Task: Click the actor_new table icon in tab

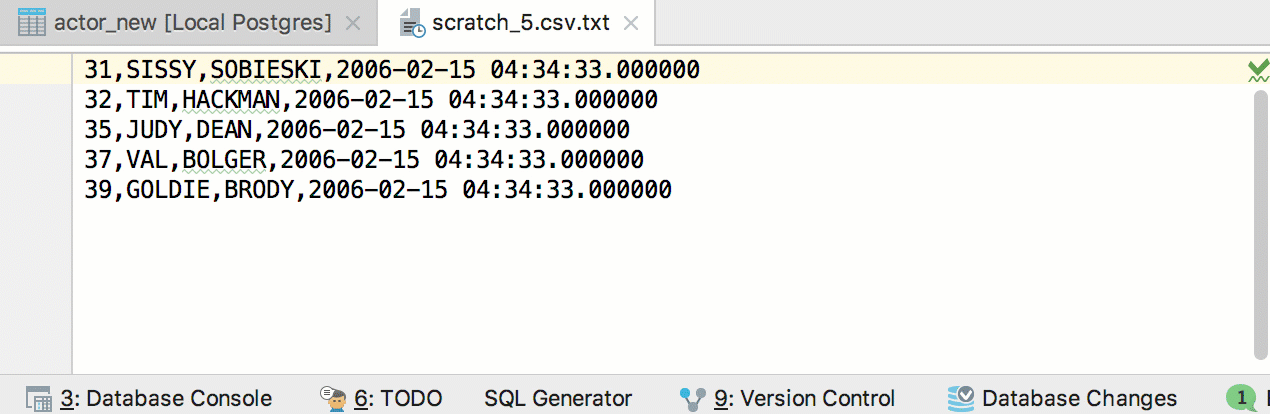Action: click(33, 22)
